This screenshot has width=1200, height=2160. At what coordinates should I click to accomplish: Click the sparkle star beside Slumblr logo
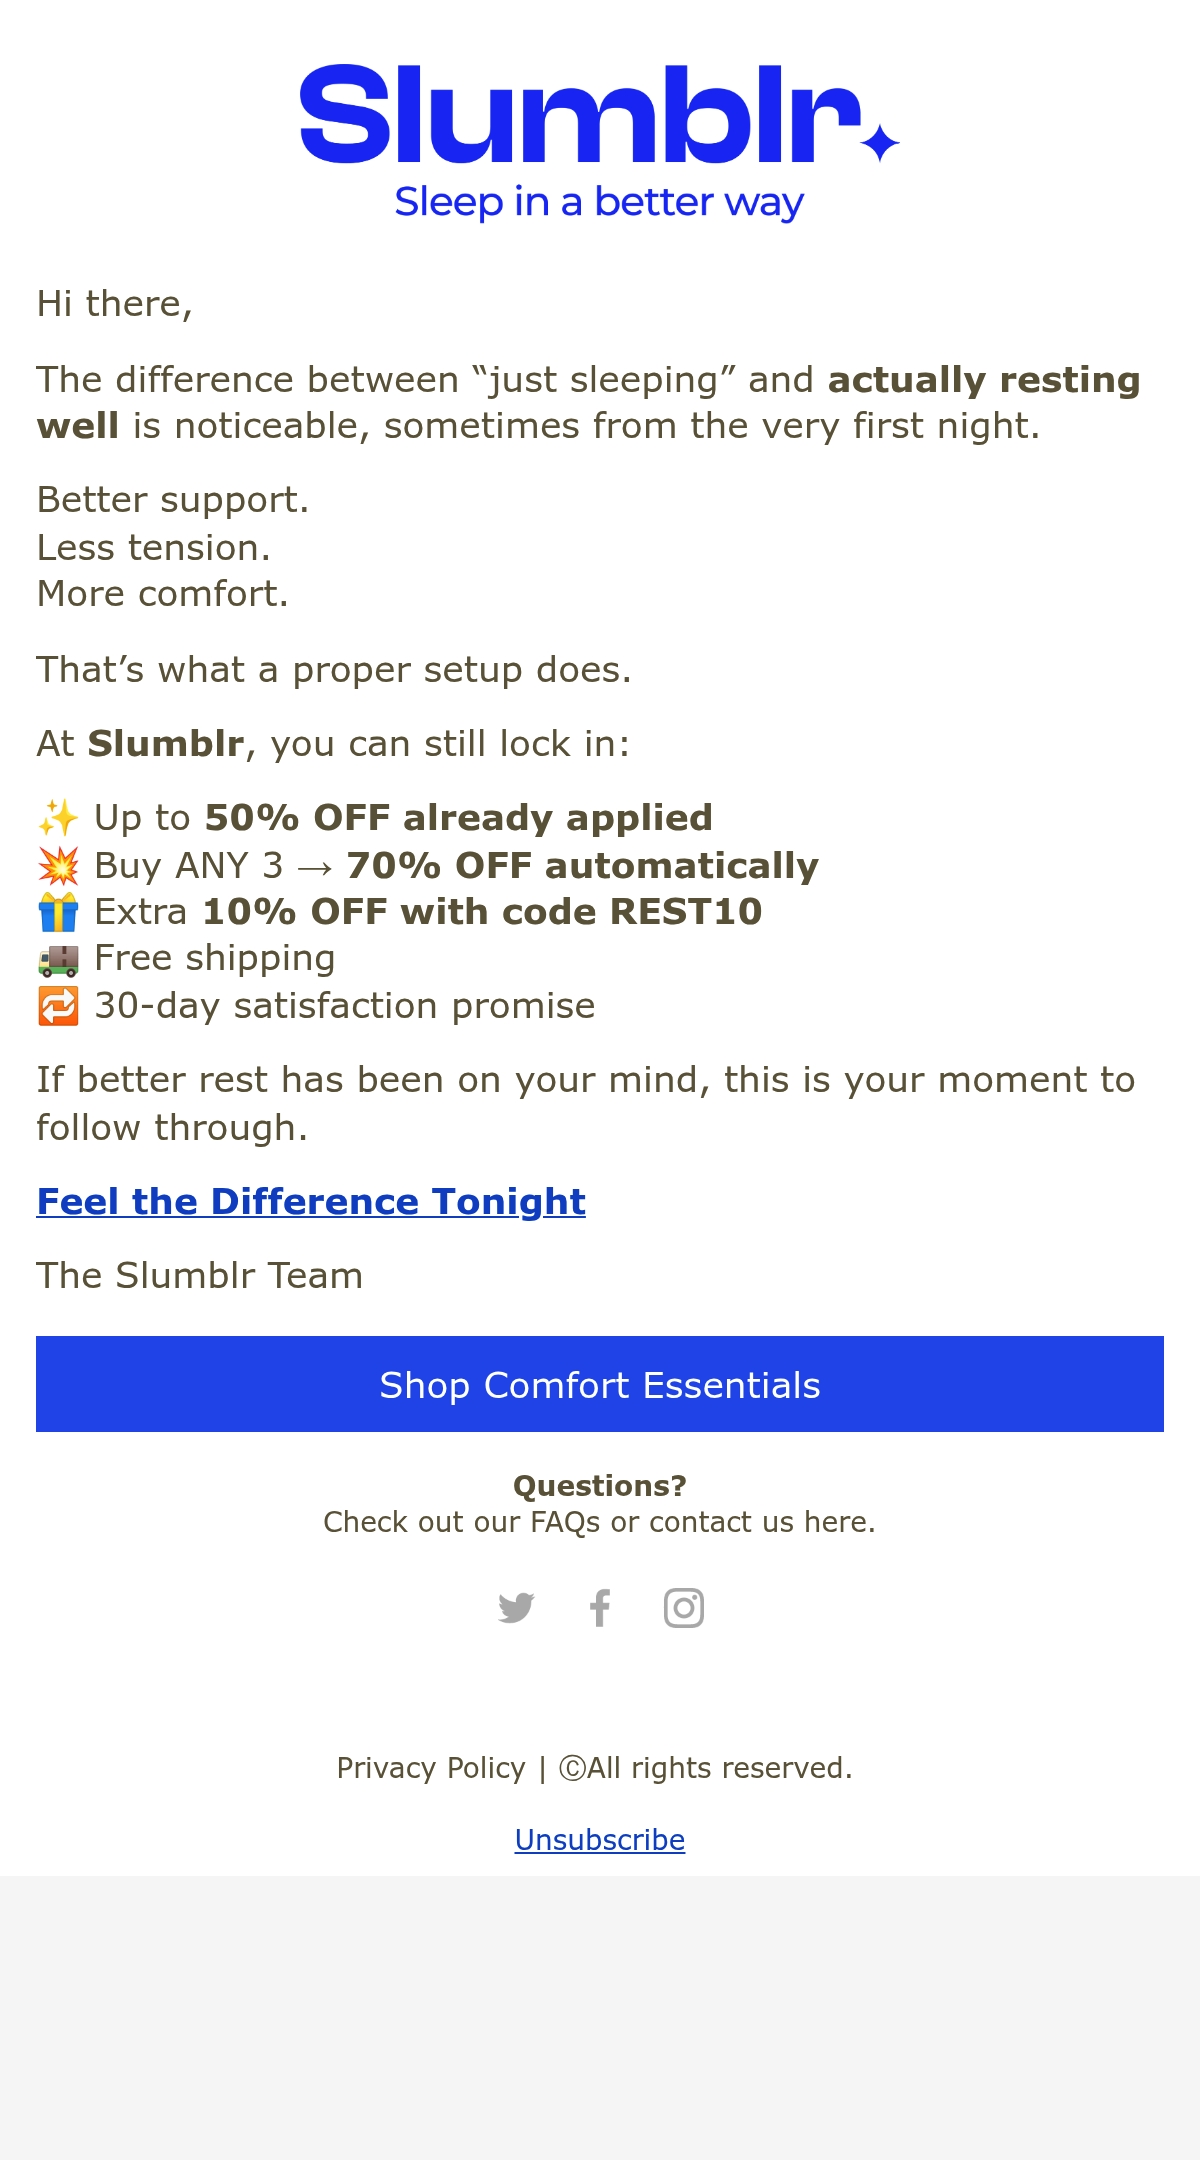coord(880,143)
